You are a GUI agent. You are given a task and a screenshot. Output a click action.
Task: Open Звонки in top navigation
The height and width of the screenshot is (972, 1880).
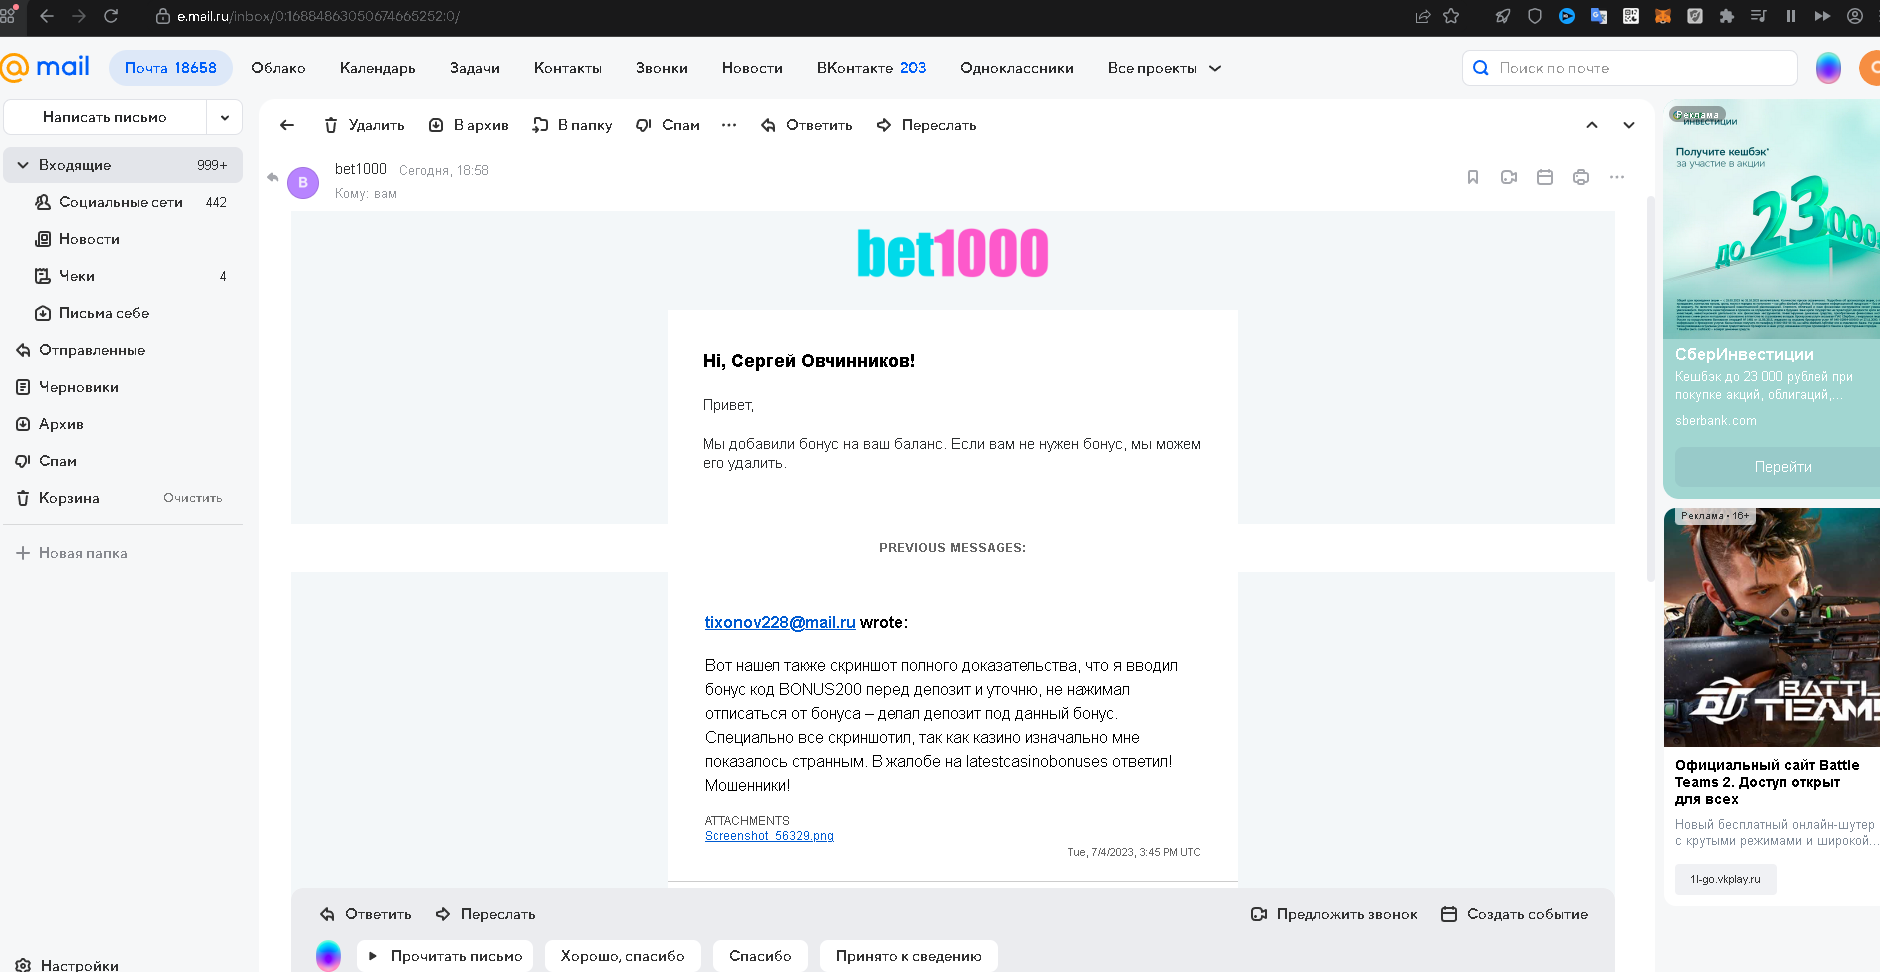pos(662,68)
